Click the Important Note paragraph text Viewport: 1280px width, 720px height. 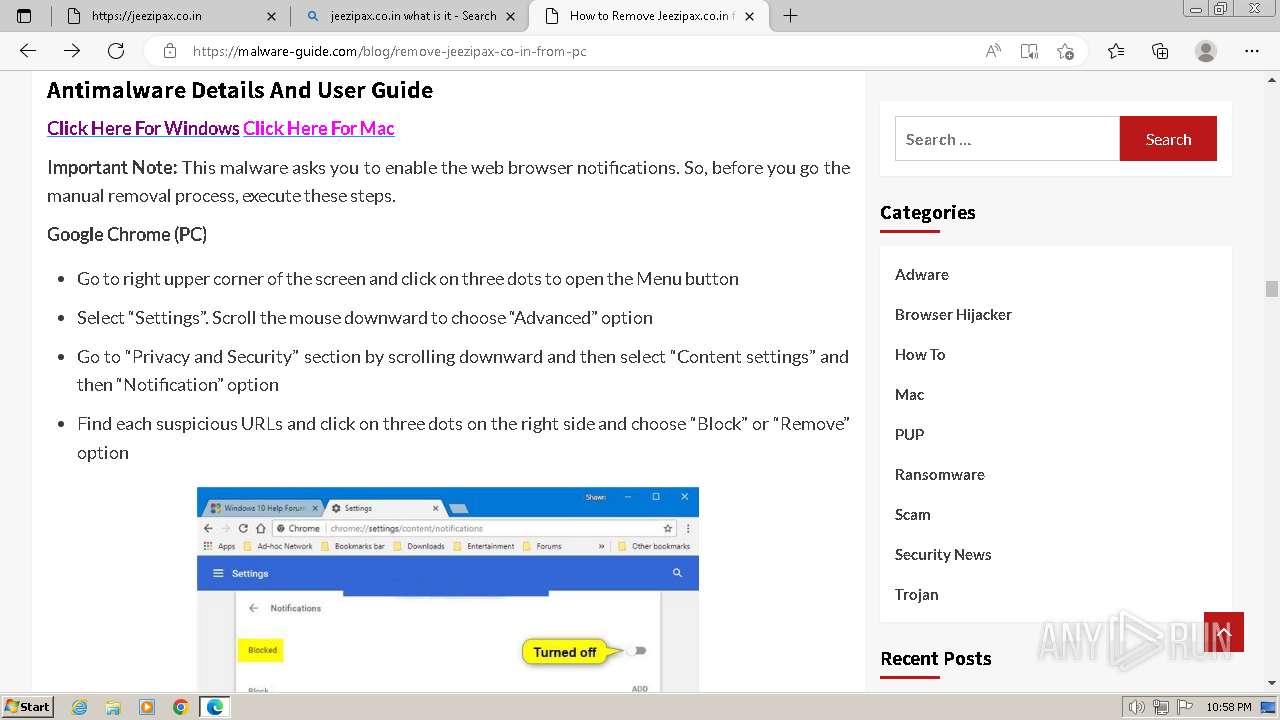coord(449,181)
